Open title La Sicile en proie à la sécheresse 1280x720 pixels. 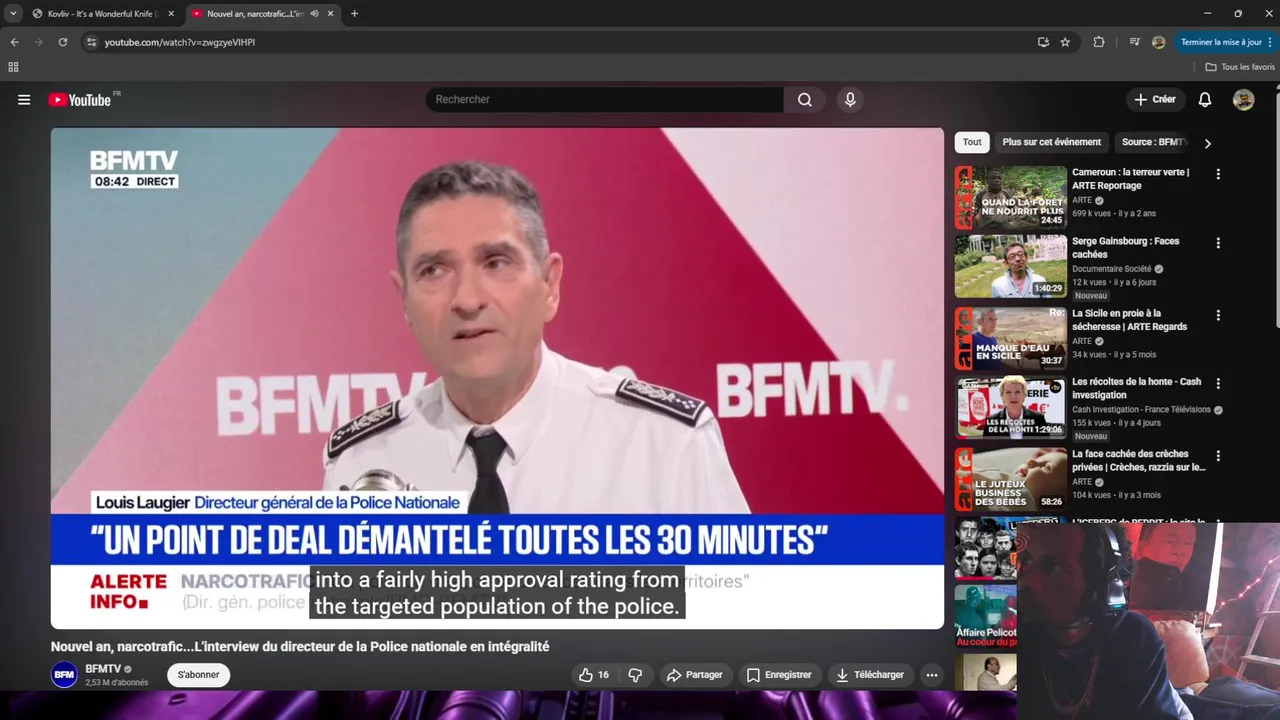point(1129,320)
